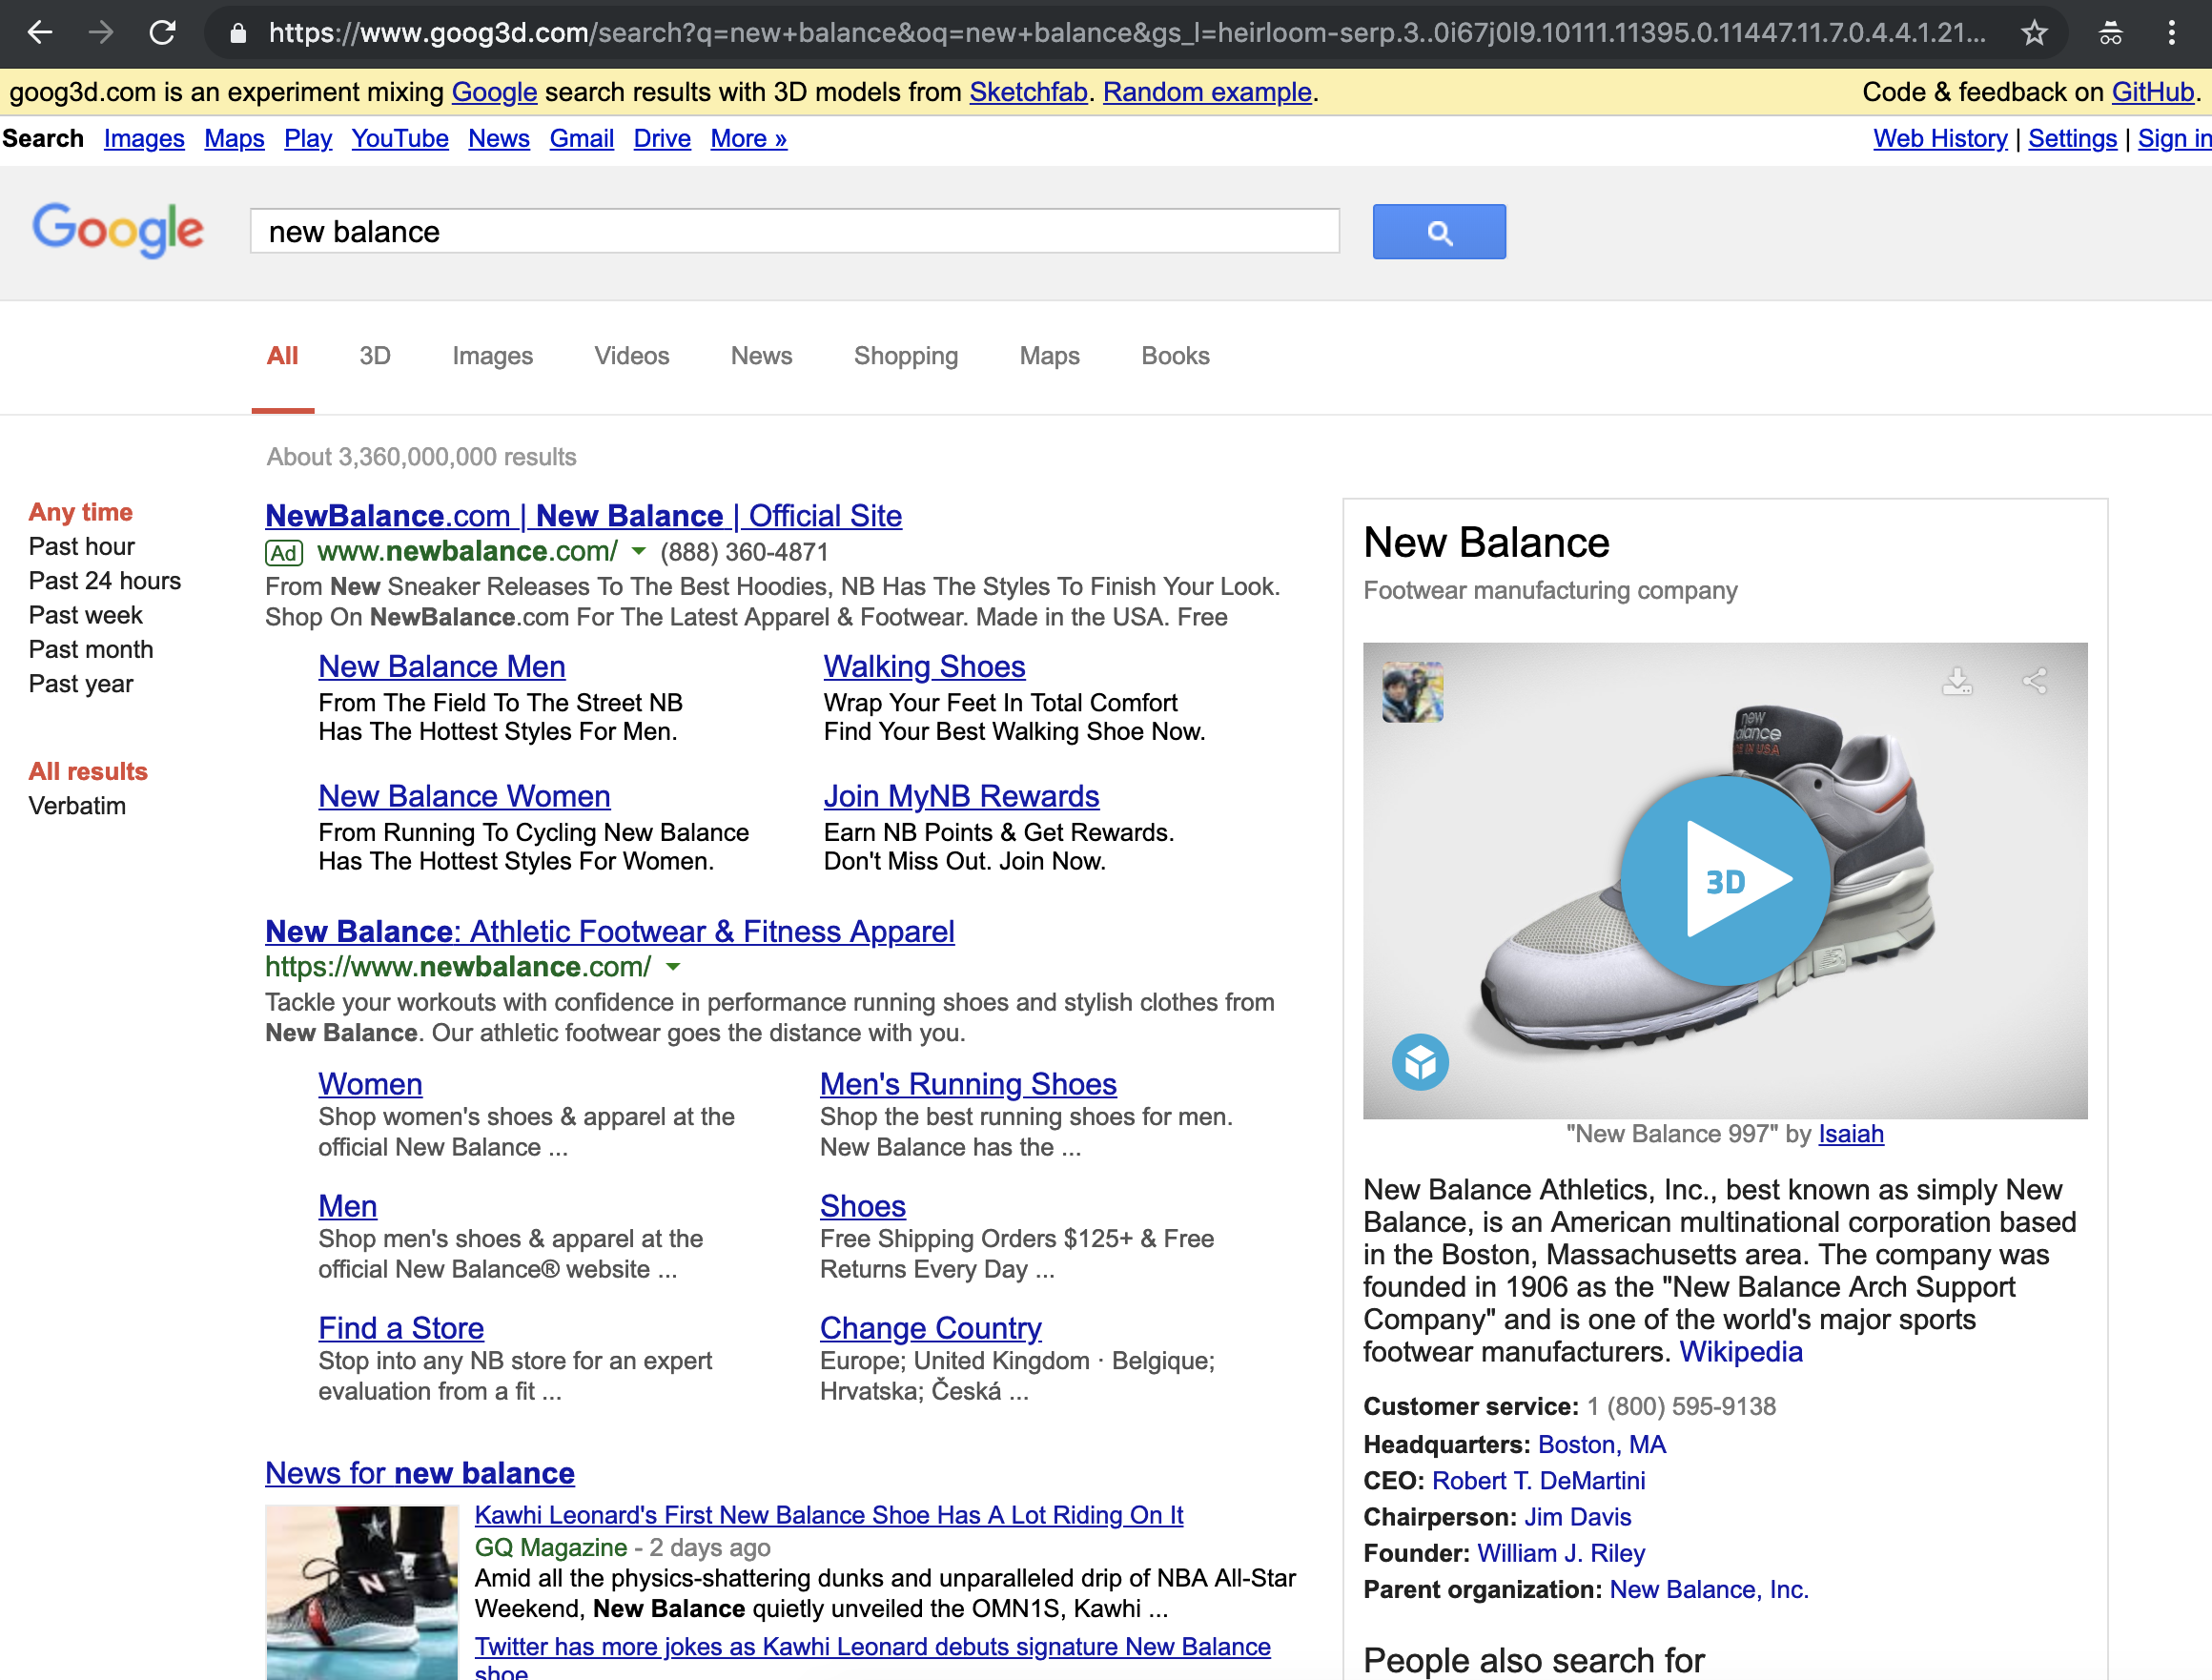Viewport: 2212px width, 1680px height.
Task: Open NewBalance.com Official Site ad link
Action: point(583,516)
